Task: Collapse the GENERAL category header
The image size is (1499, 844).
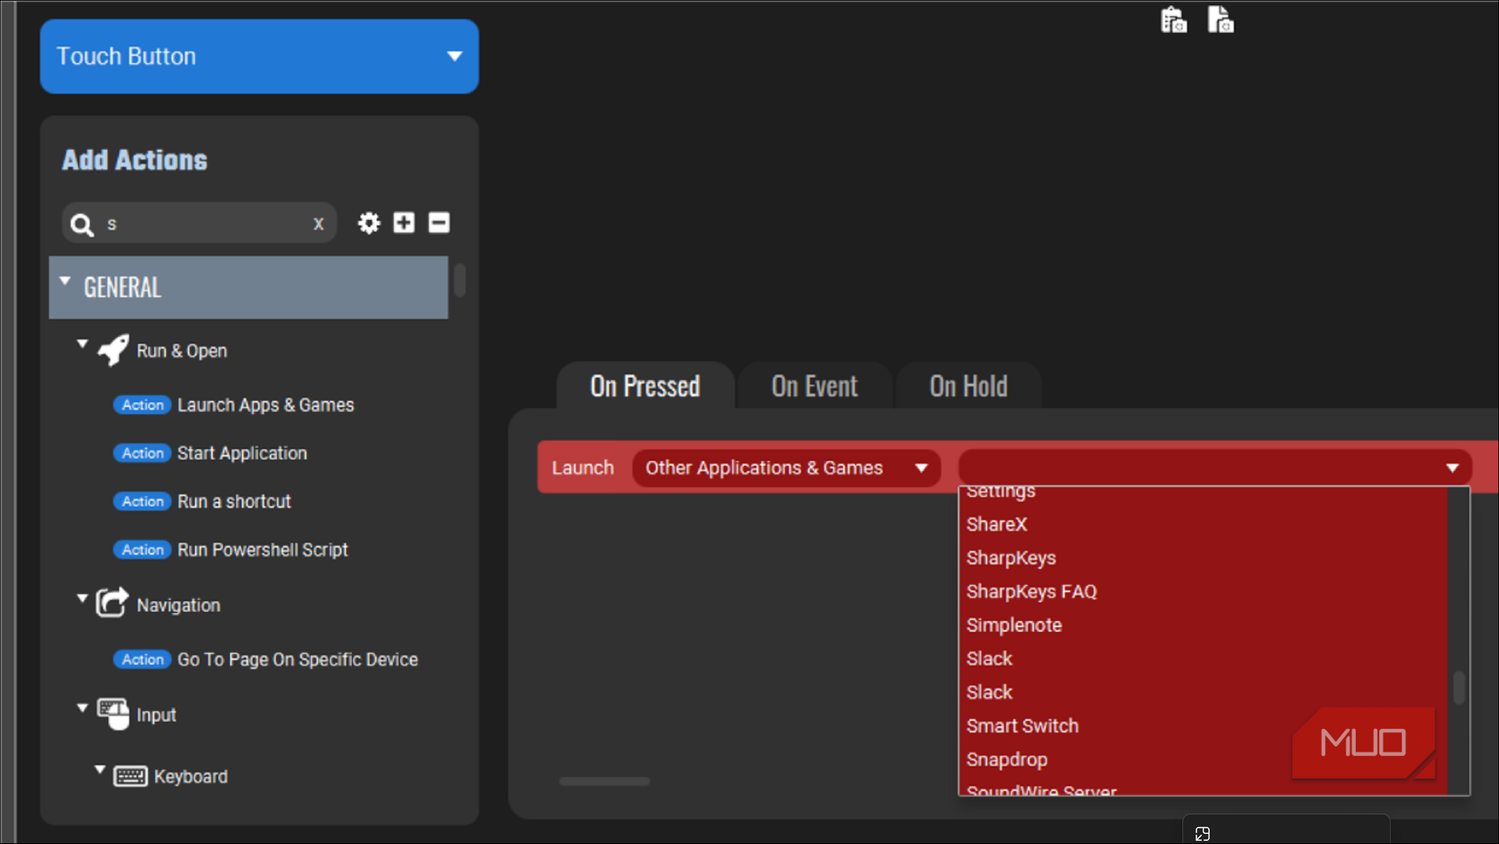Action: click(x=248, y=287)
